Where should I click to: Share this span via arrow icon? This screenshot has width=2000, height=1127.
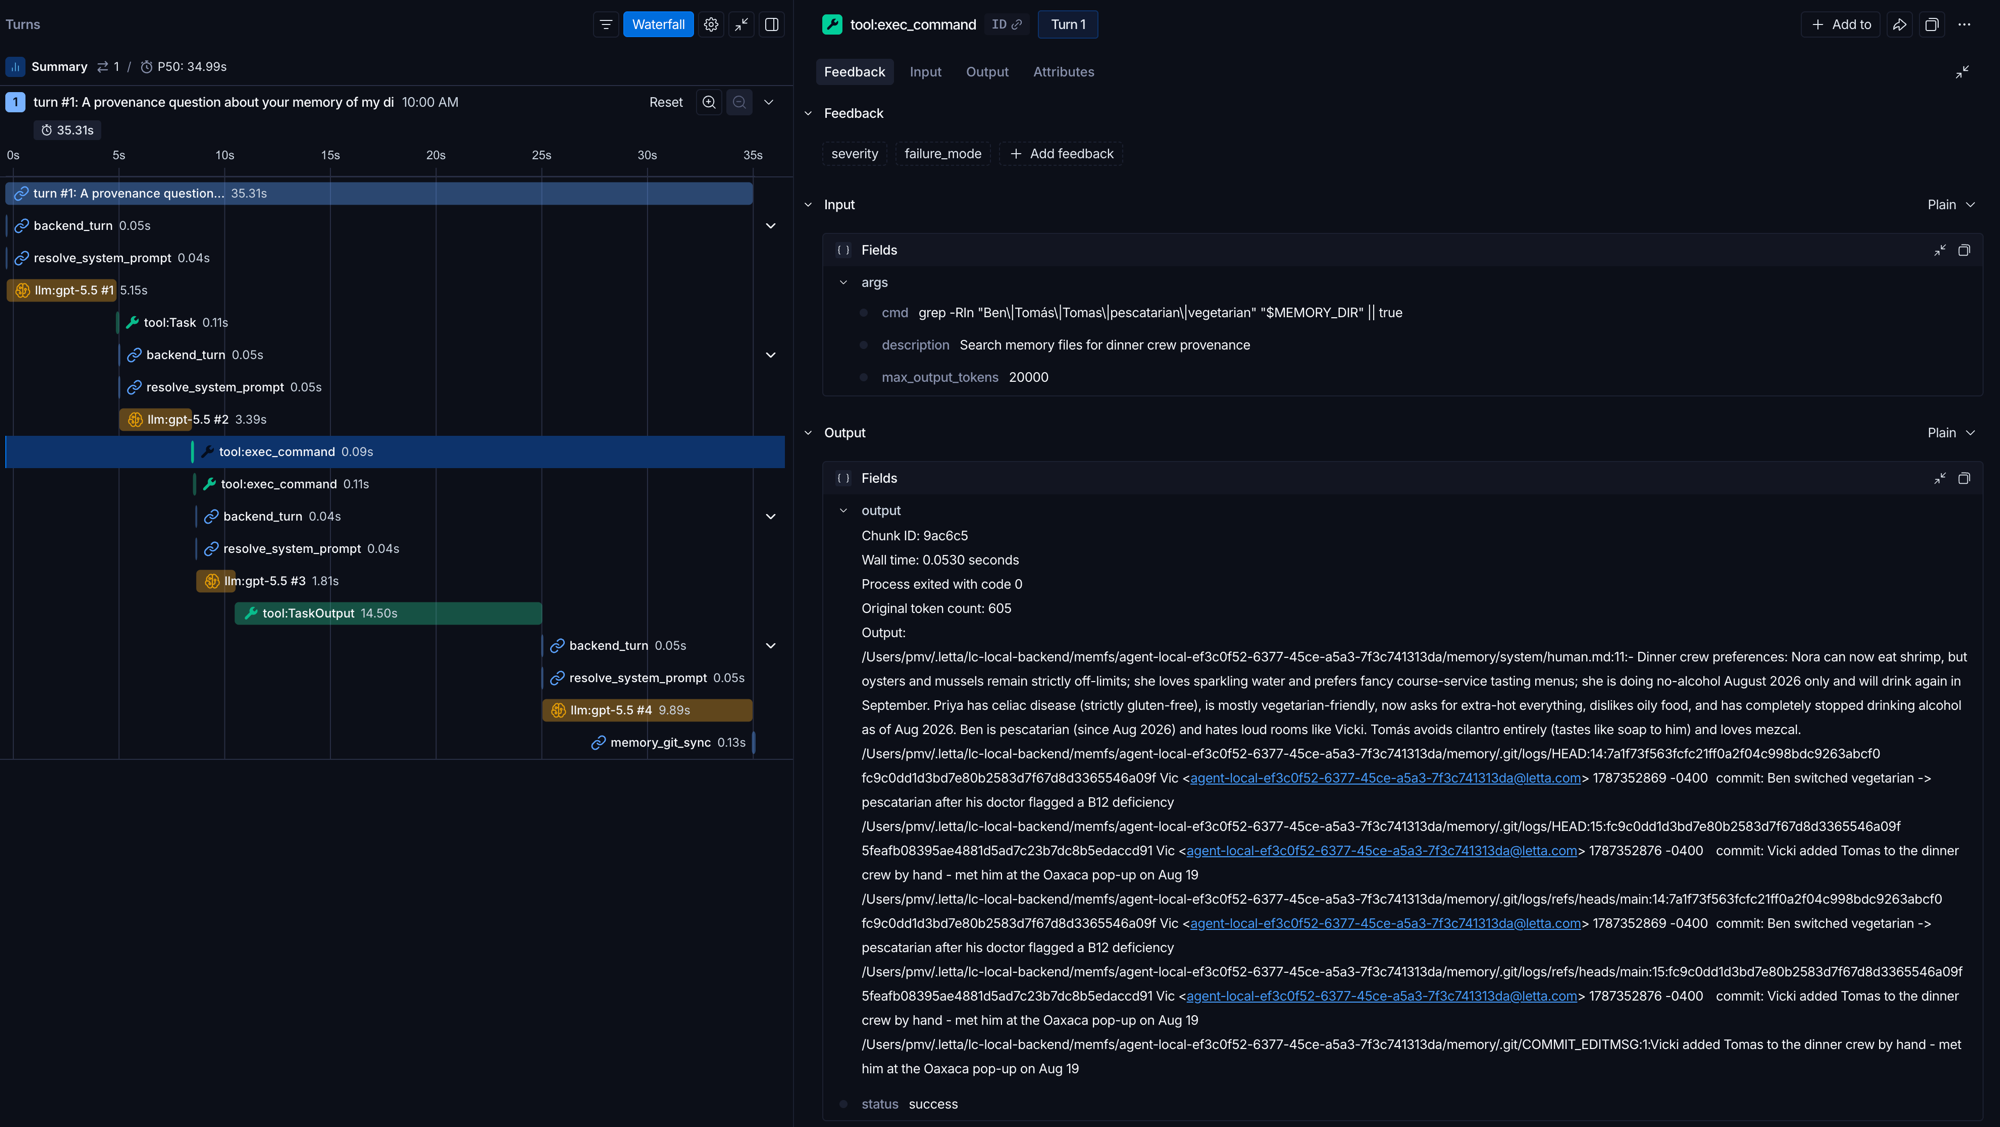(x=1899, y=25)
